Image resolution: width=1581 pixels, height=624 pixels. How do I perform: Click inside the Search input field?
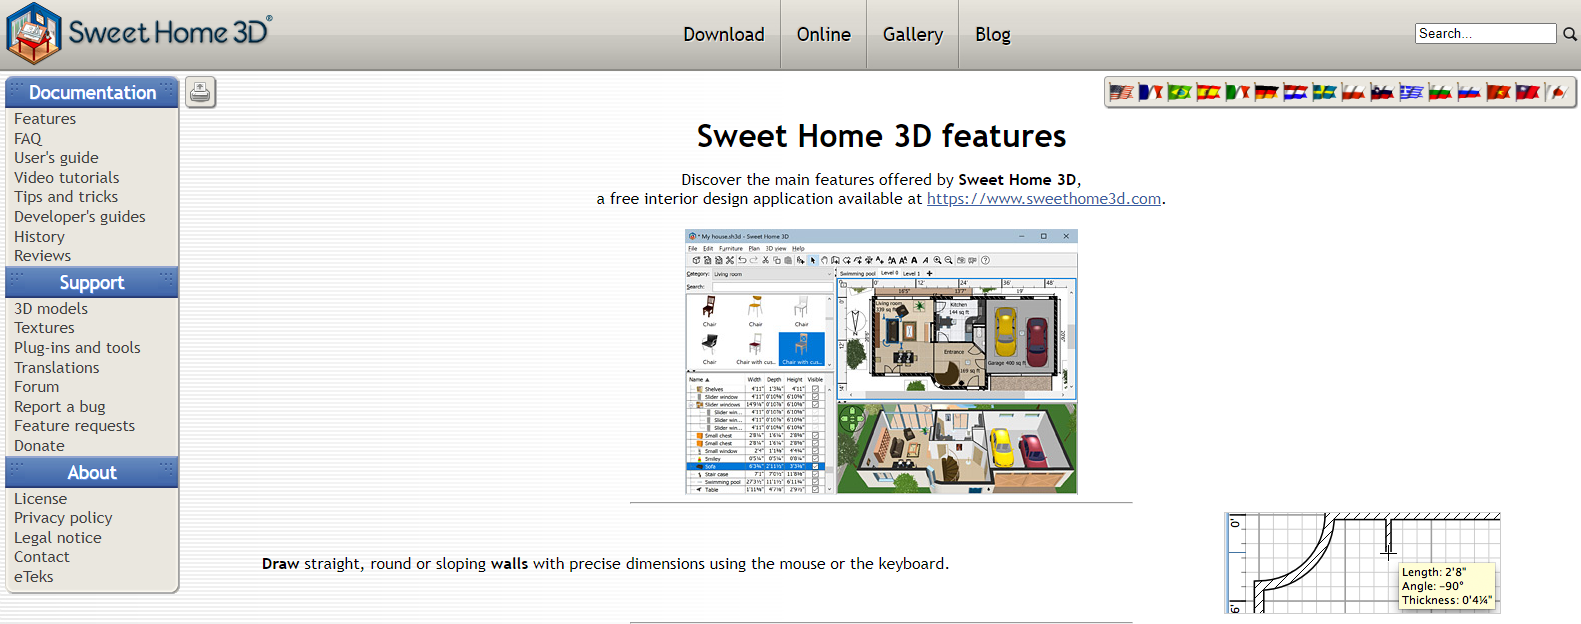coord(1485,34)
